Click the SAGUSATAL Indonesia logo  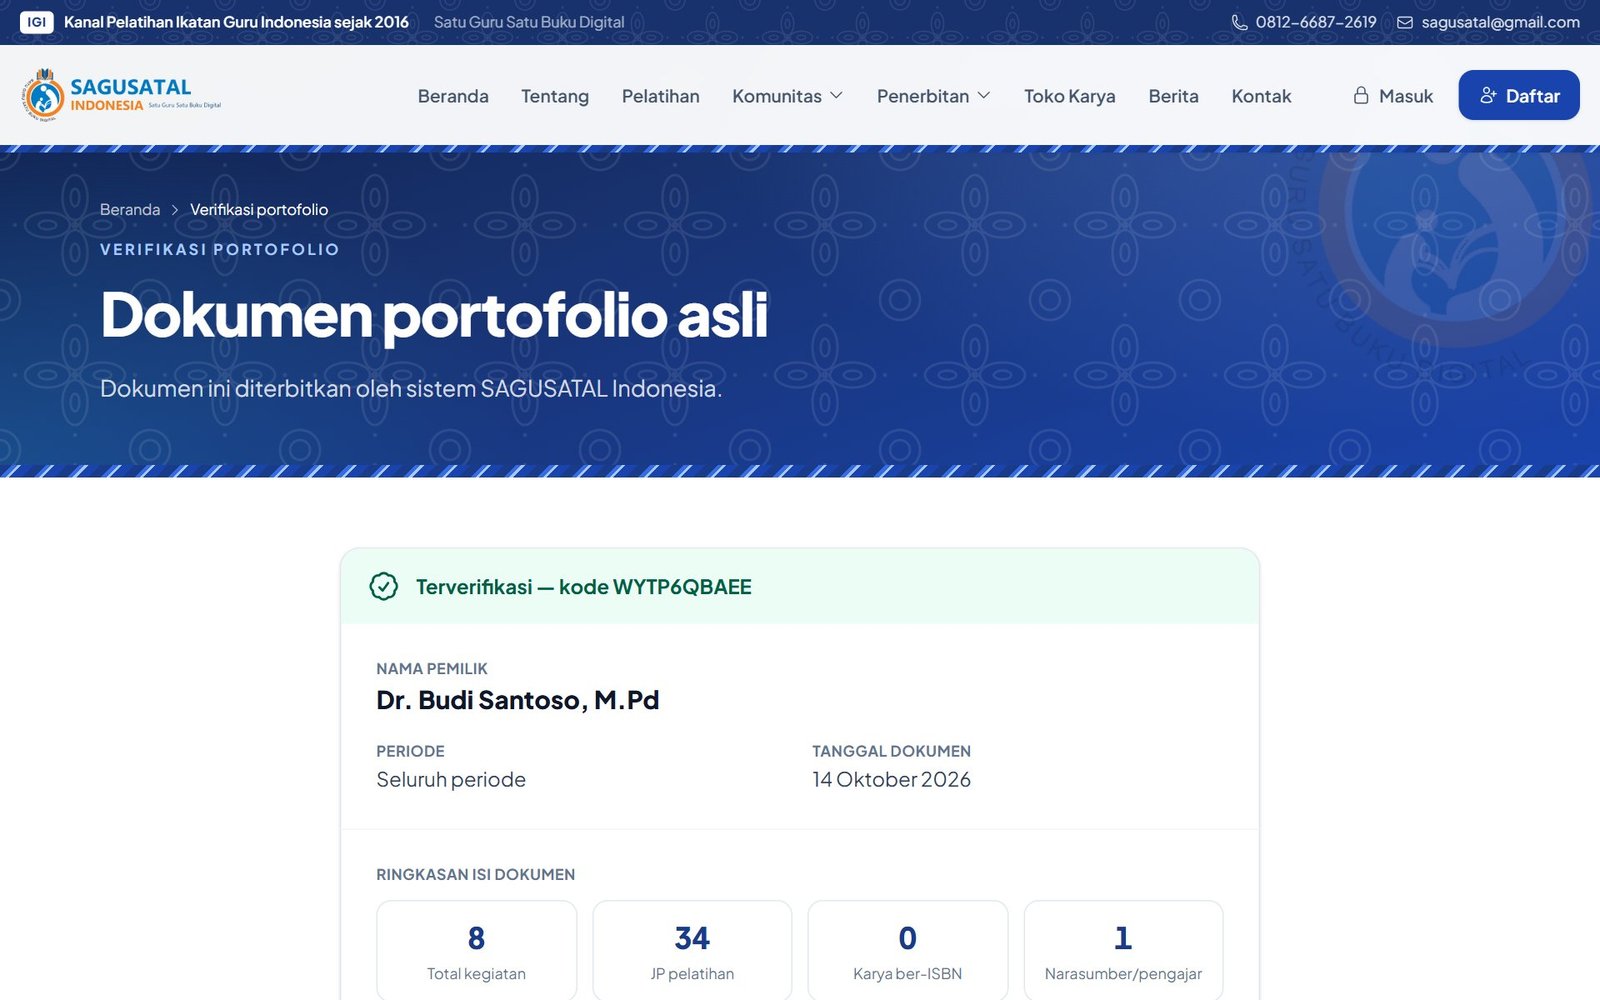pos(121,95)
